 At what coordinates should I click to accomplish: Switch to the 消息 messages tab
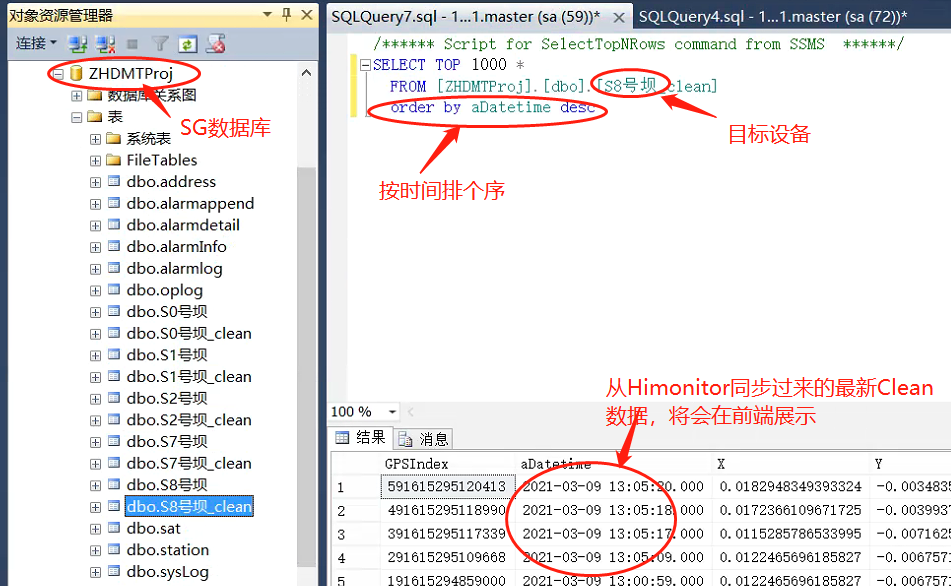[x=425, y=438]
